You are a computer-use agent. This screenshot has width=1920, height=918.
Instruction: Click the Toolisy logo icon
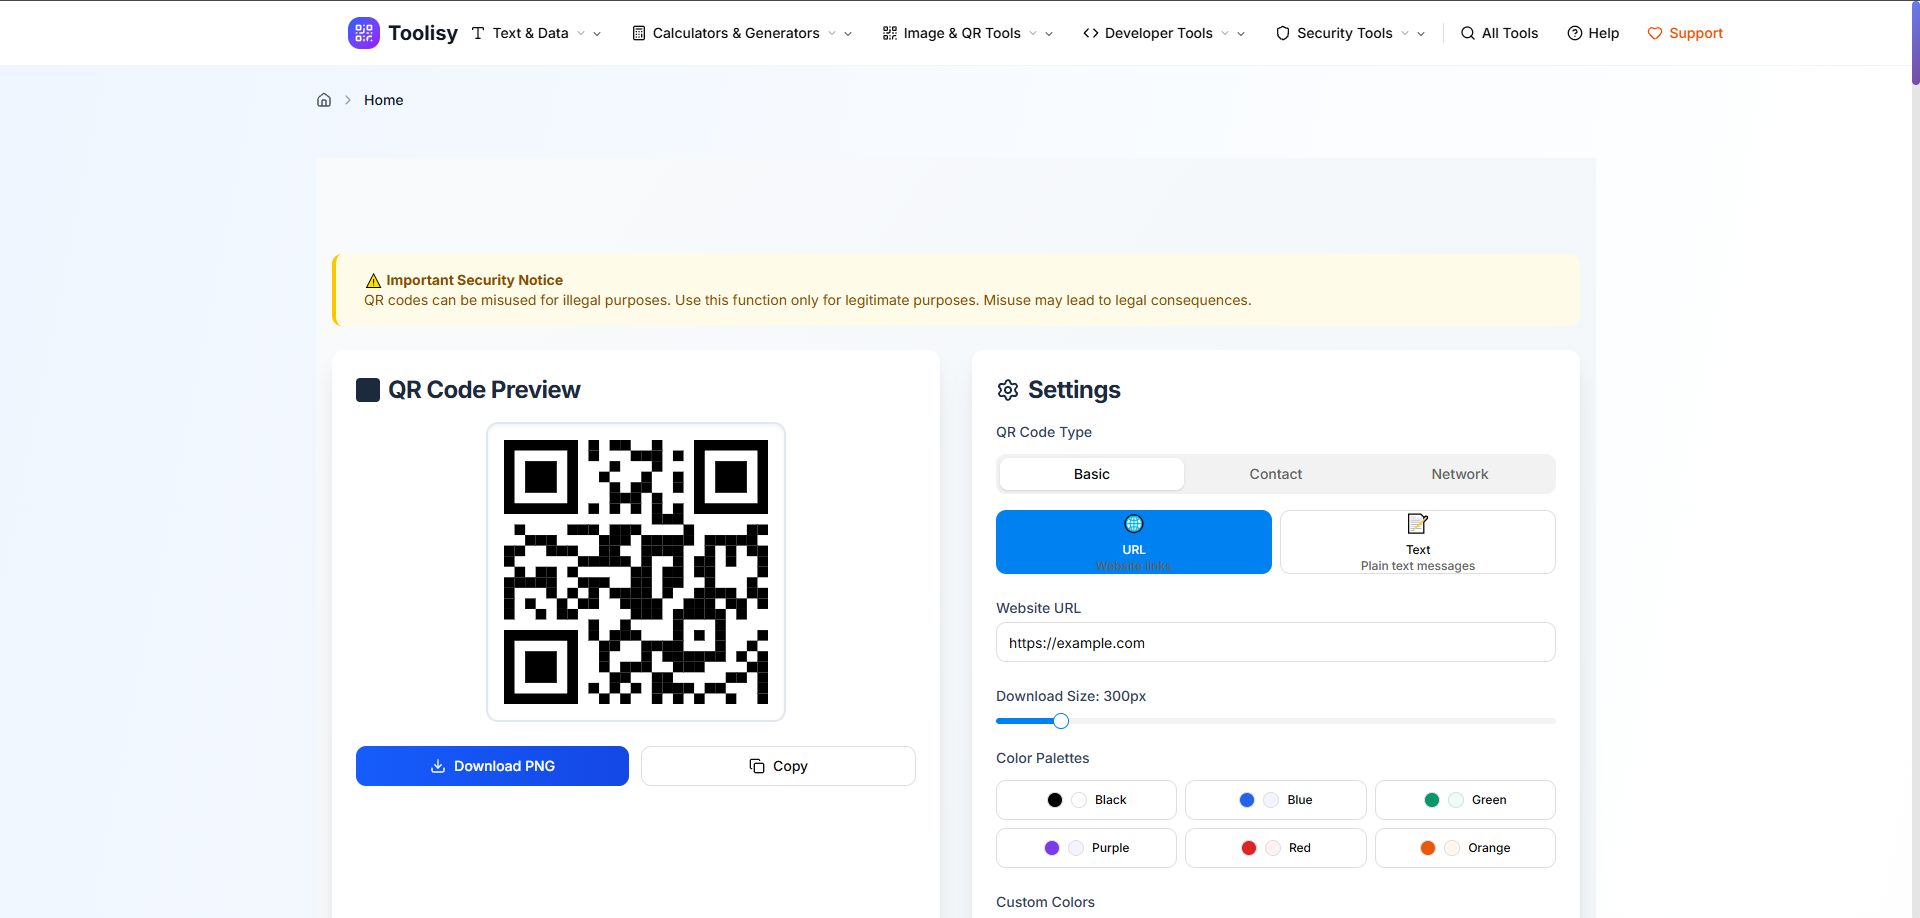coord(363,33)
